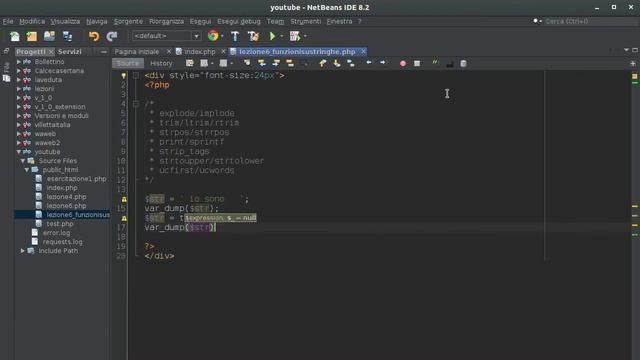
Task: Click the New Project toolbar icon
Action: tap(32, 36)
